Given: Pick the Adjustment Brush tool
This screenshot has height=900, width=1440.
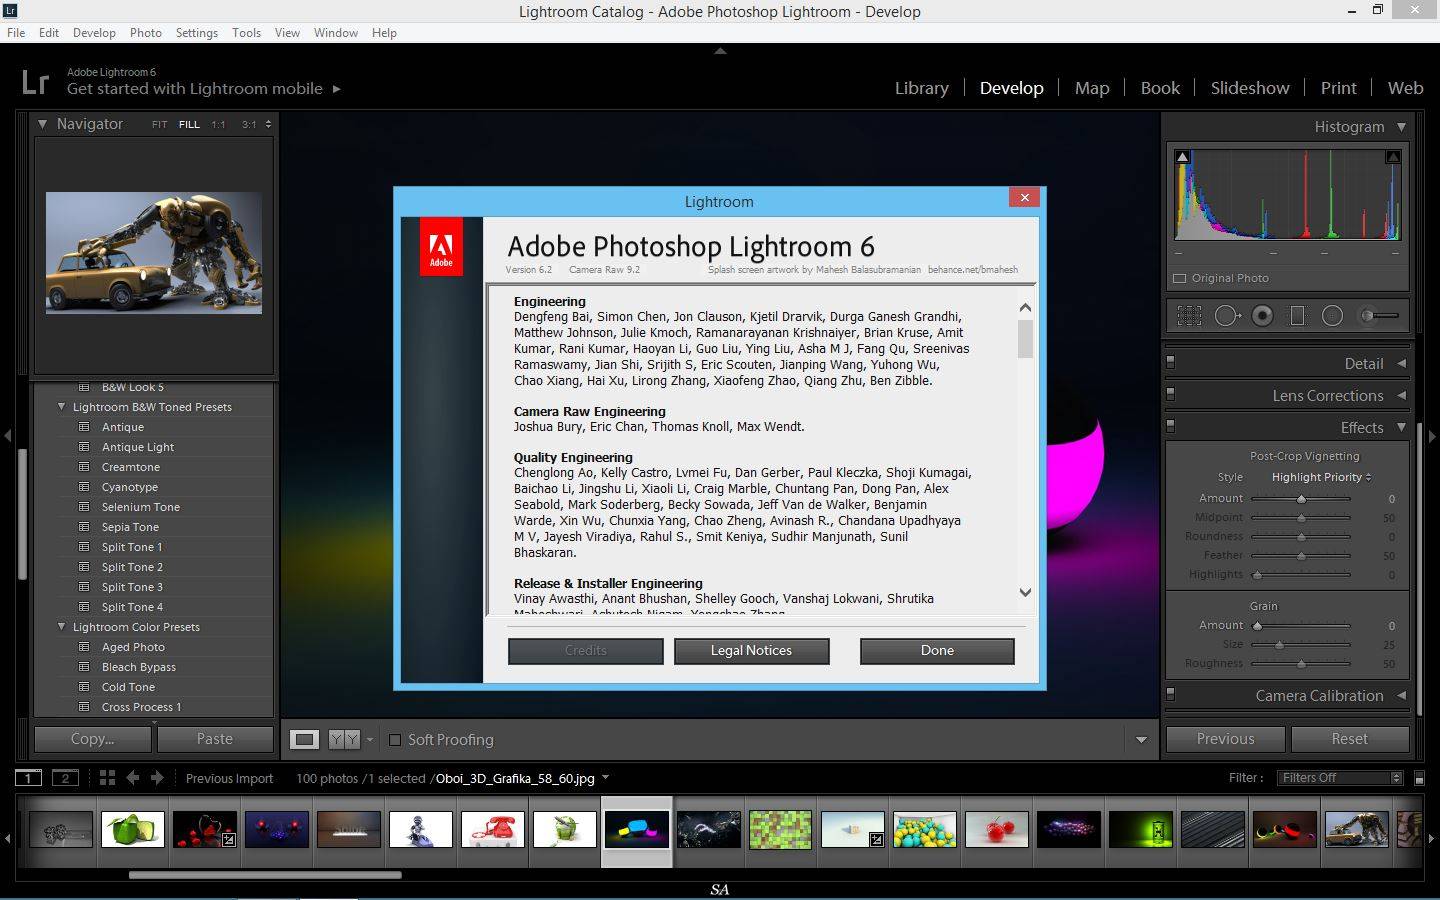Looking at the screenshot, I should (1379, 316).
